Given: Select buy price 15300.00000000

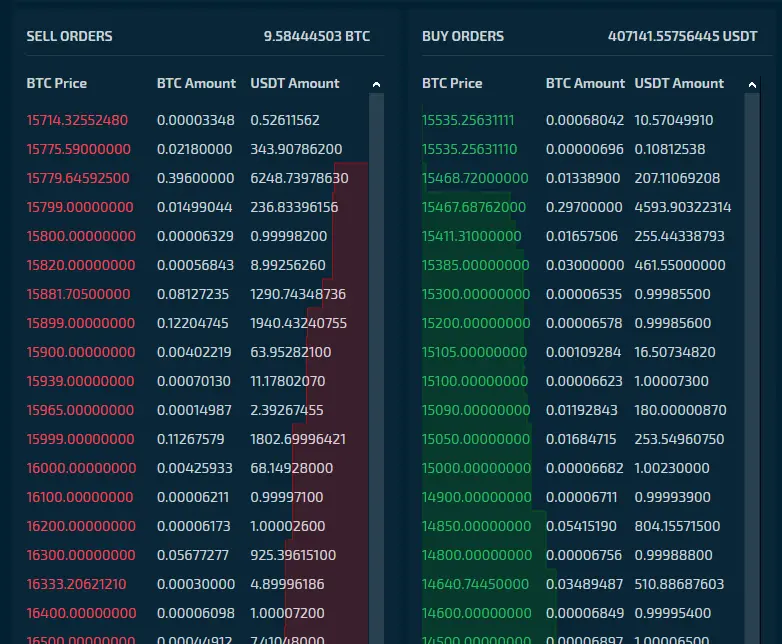Looking at the screenshot, I should click(476, 294).
